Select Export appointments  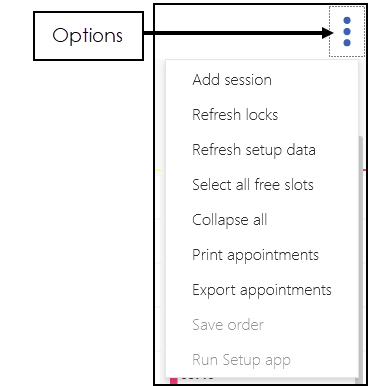(x=262, y=290)
